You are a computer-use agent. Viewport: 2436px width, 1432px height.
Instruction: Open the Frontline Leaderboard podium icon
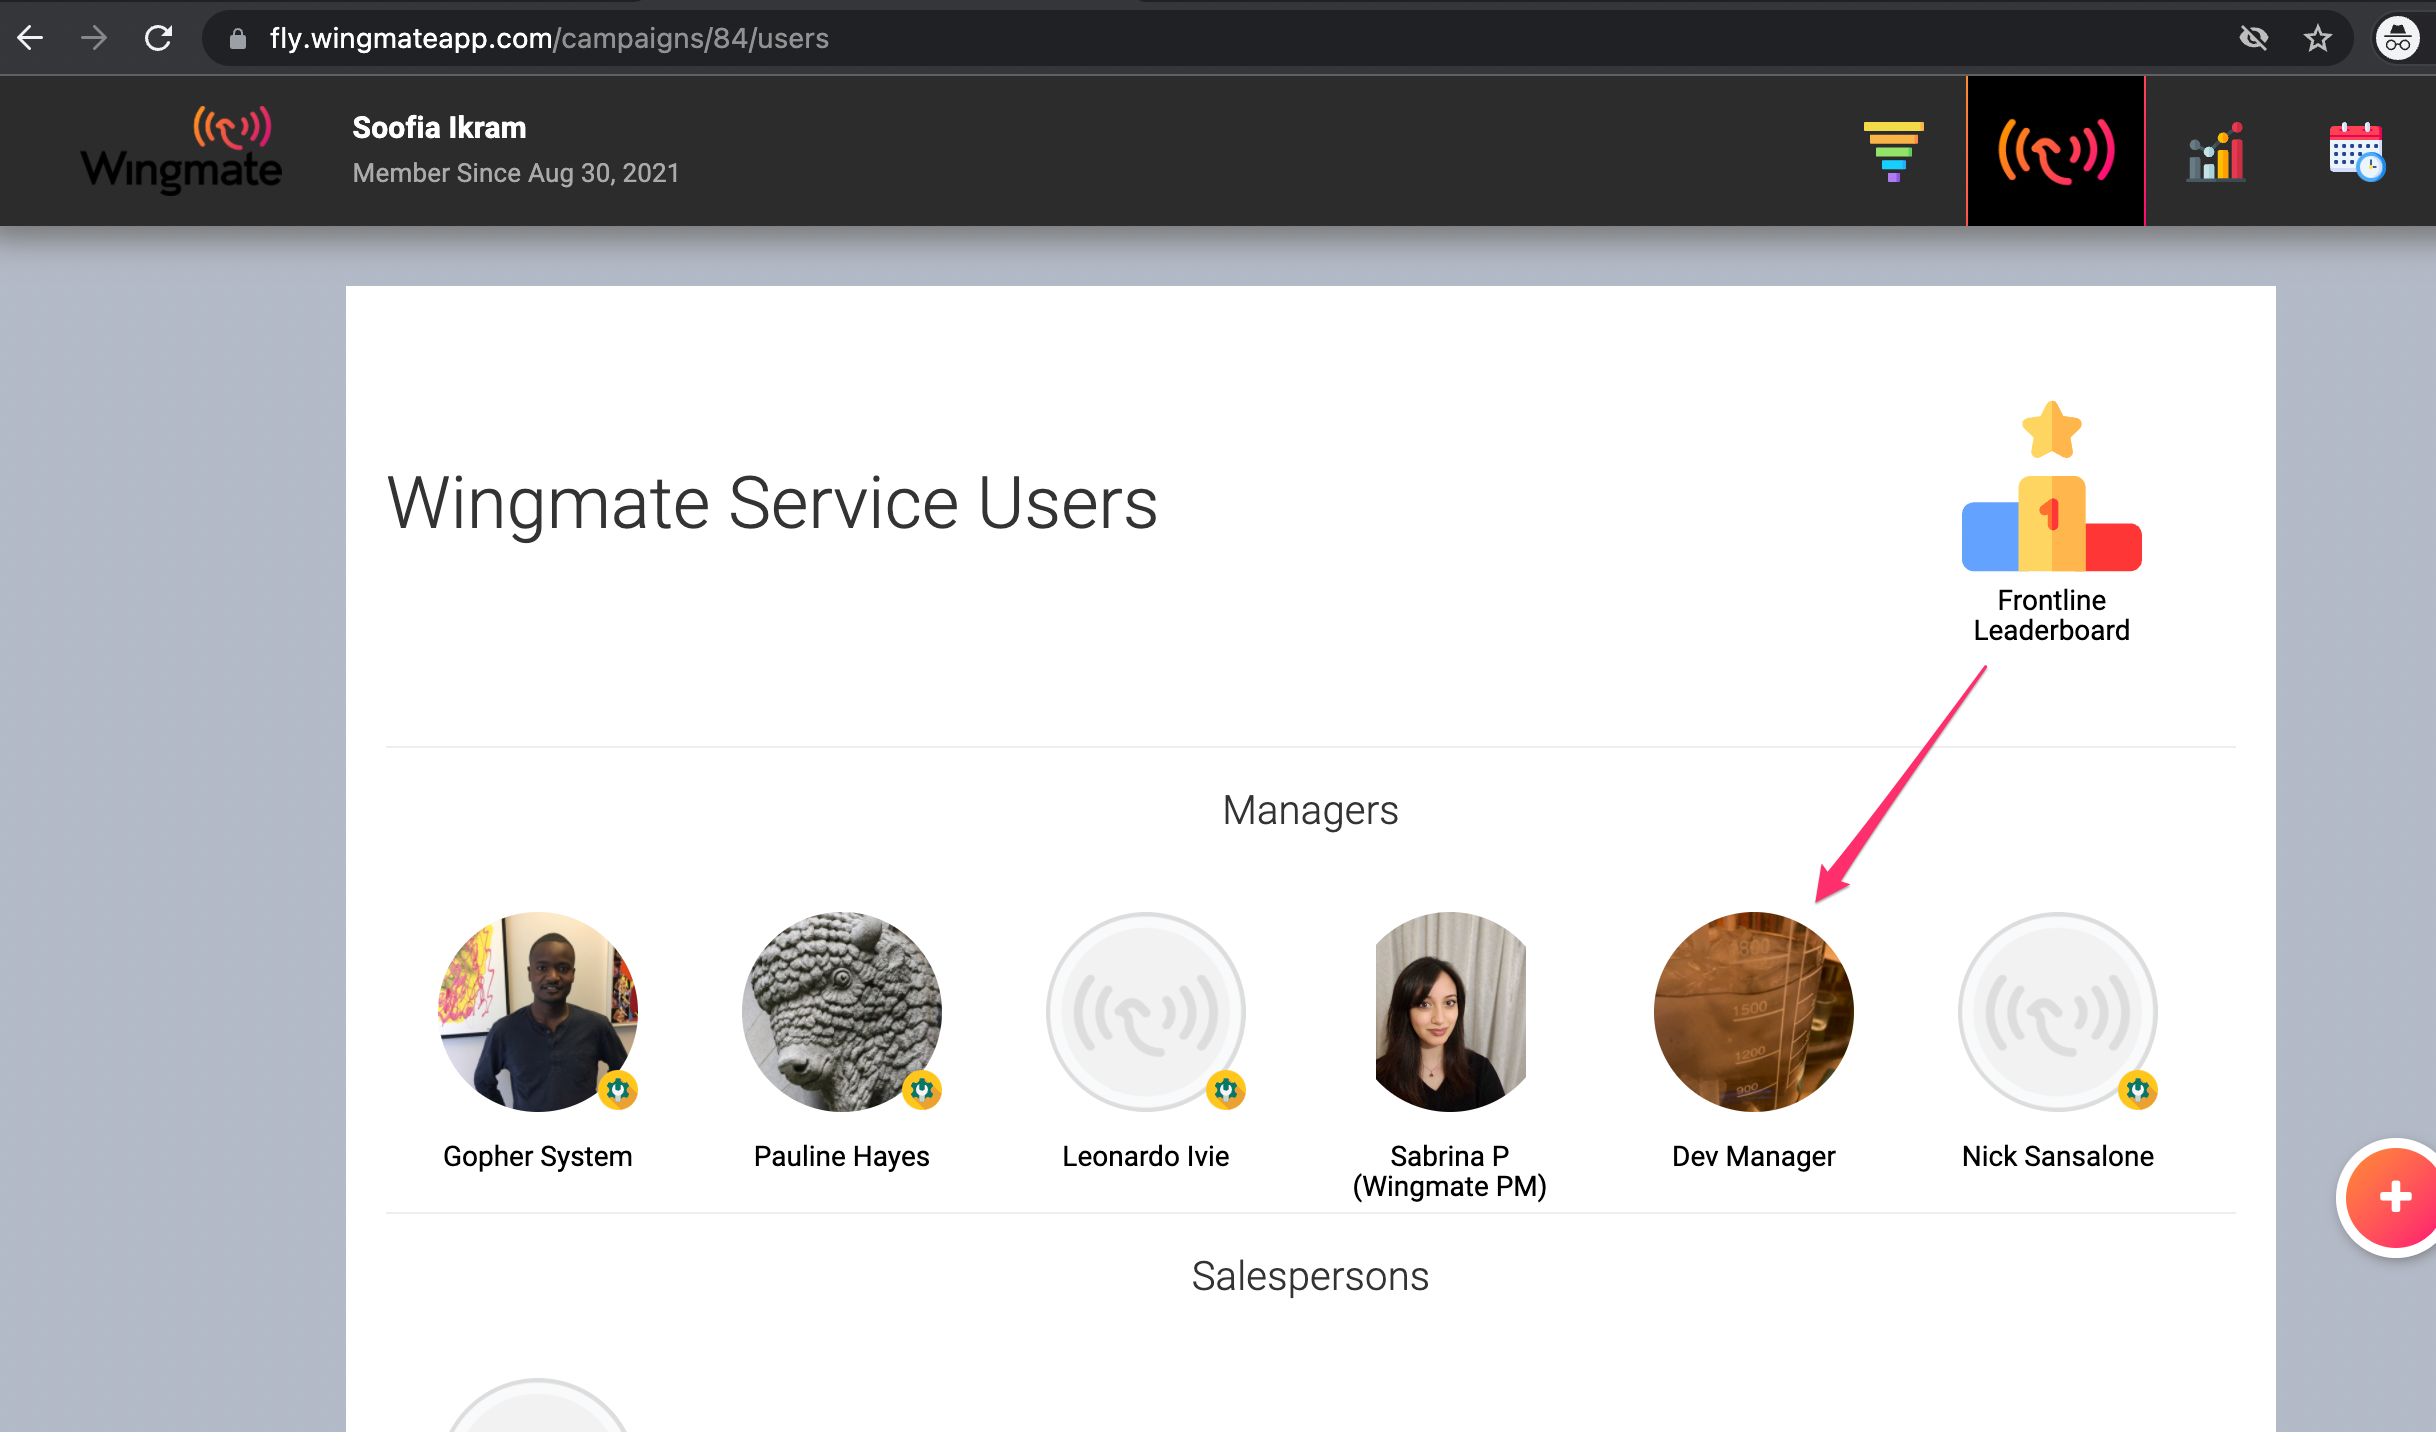(x=2052, y=486)
